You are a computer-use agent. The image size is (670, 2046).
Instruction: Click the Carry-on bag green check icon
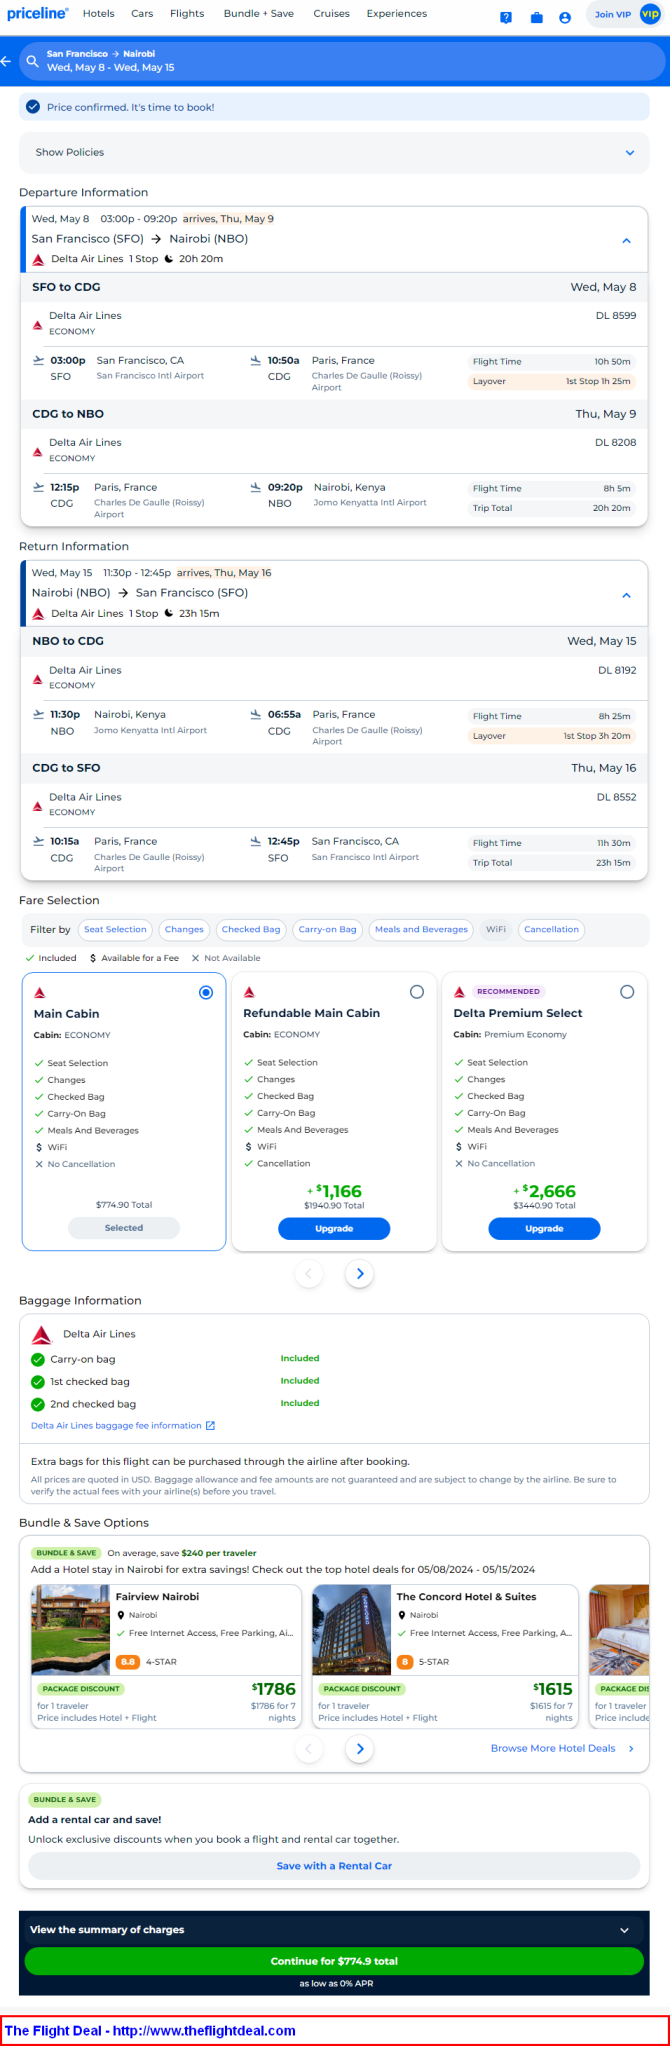pos(38,1359)
